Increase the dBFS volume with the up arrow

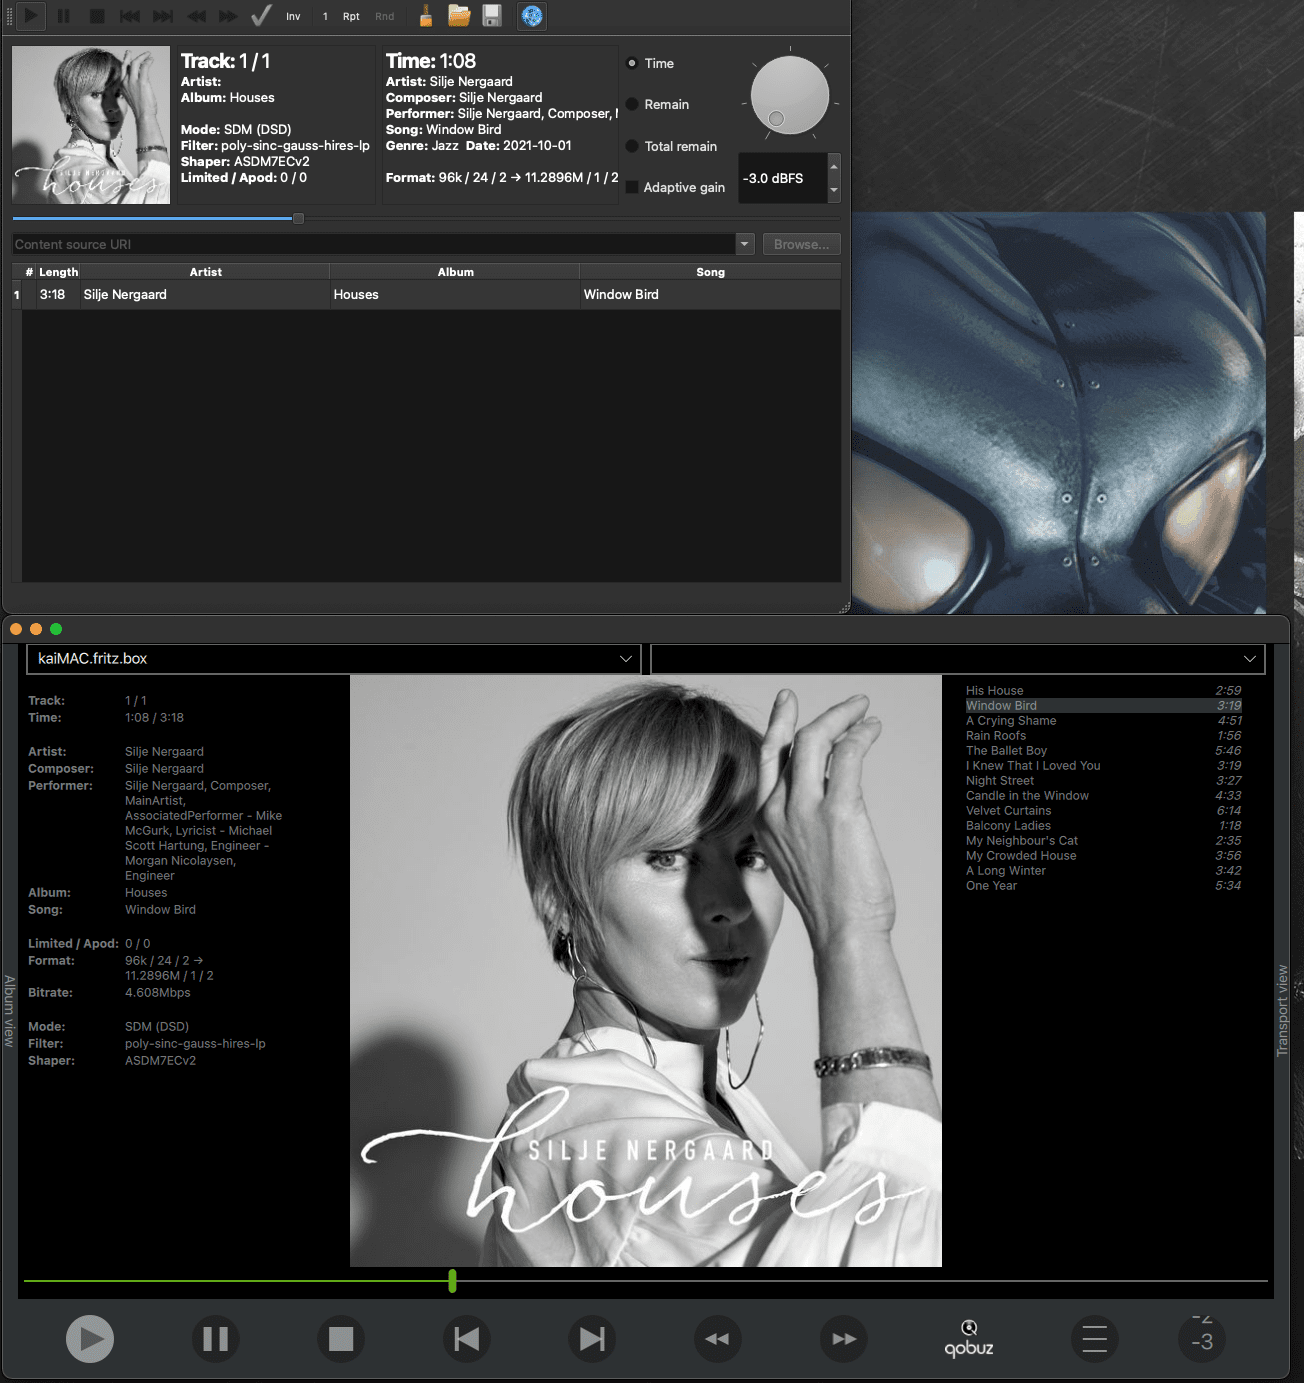[834, 166]
